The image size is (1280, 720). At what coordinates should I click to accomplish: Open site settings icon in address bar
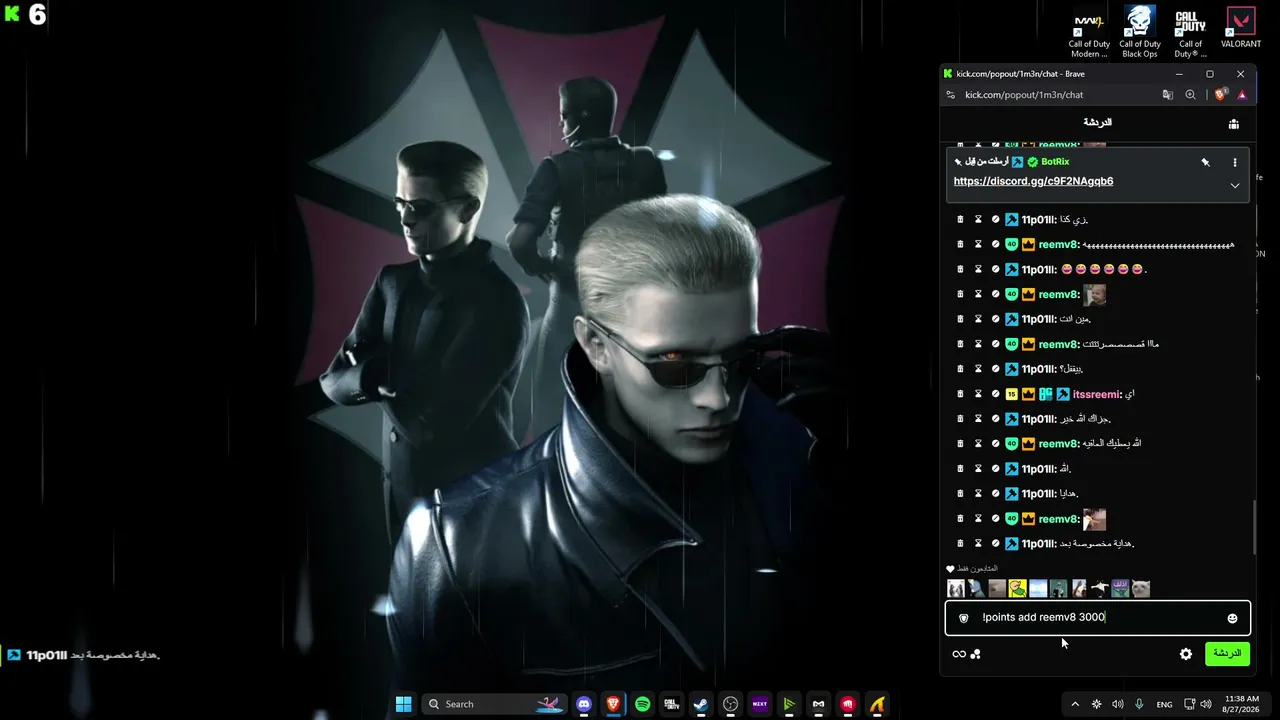point(950,95)
